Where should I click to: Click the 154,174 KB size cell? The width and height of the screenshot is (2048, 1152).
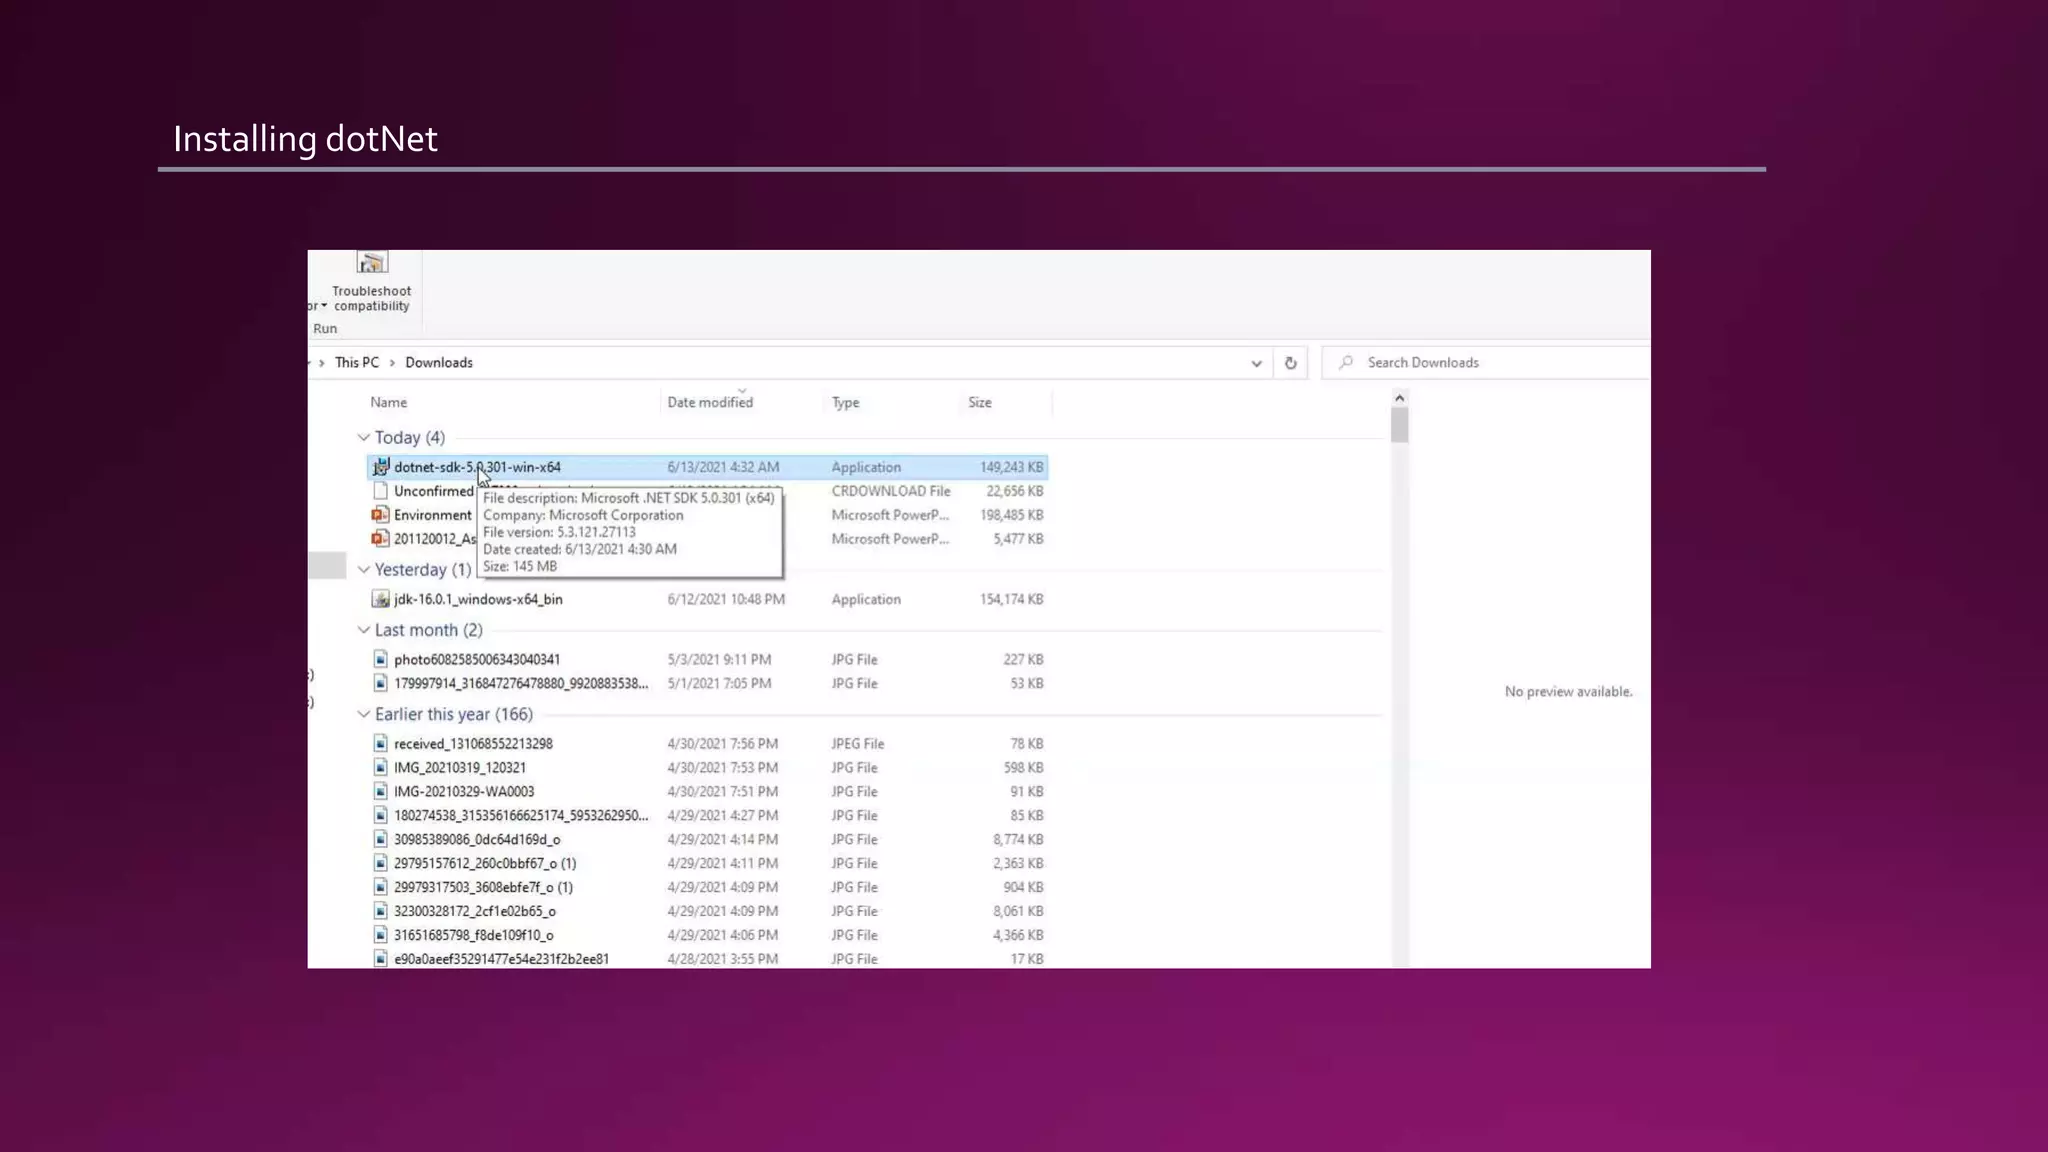1011,599
